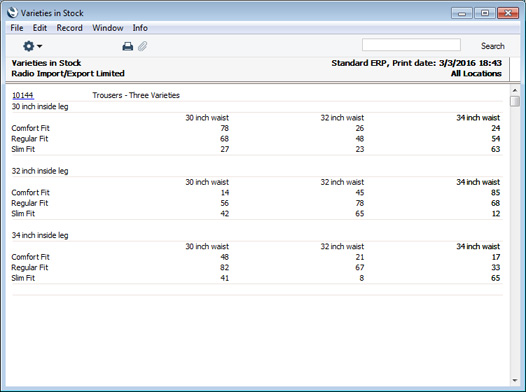Maximize the Varieties in Stock window
526x392 pixels.
click(485, 13)
